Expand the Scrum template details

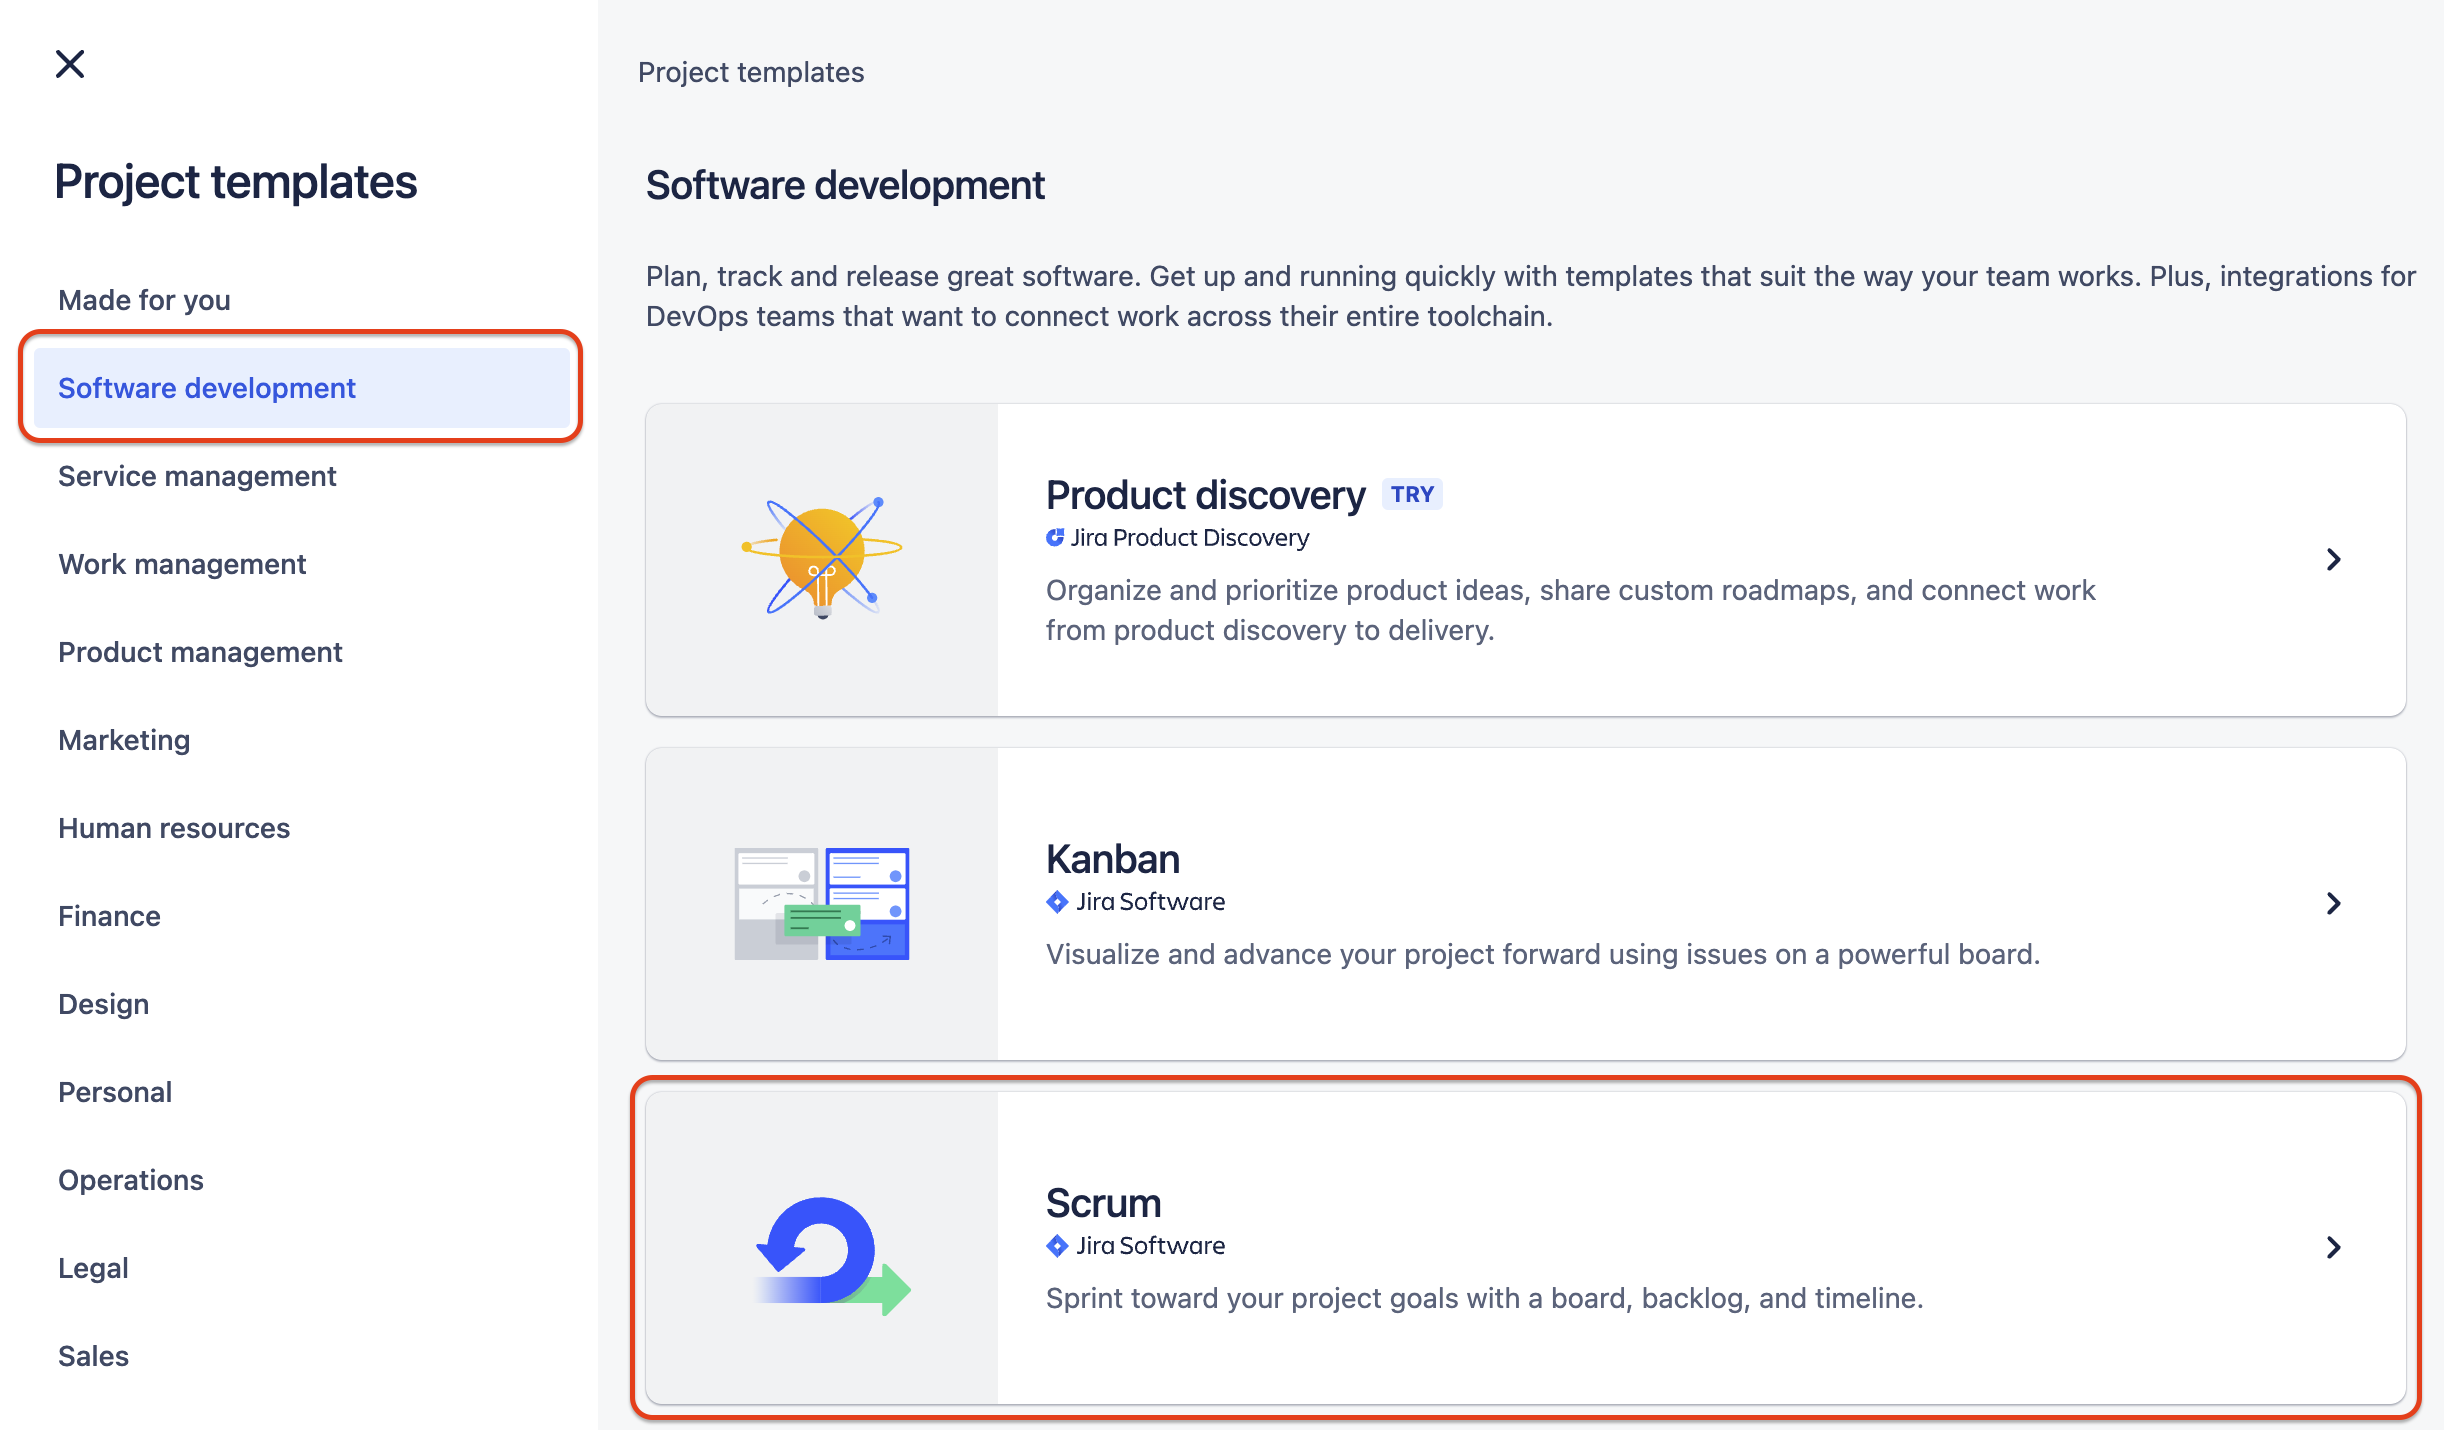[2334, 1247]
